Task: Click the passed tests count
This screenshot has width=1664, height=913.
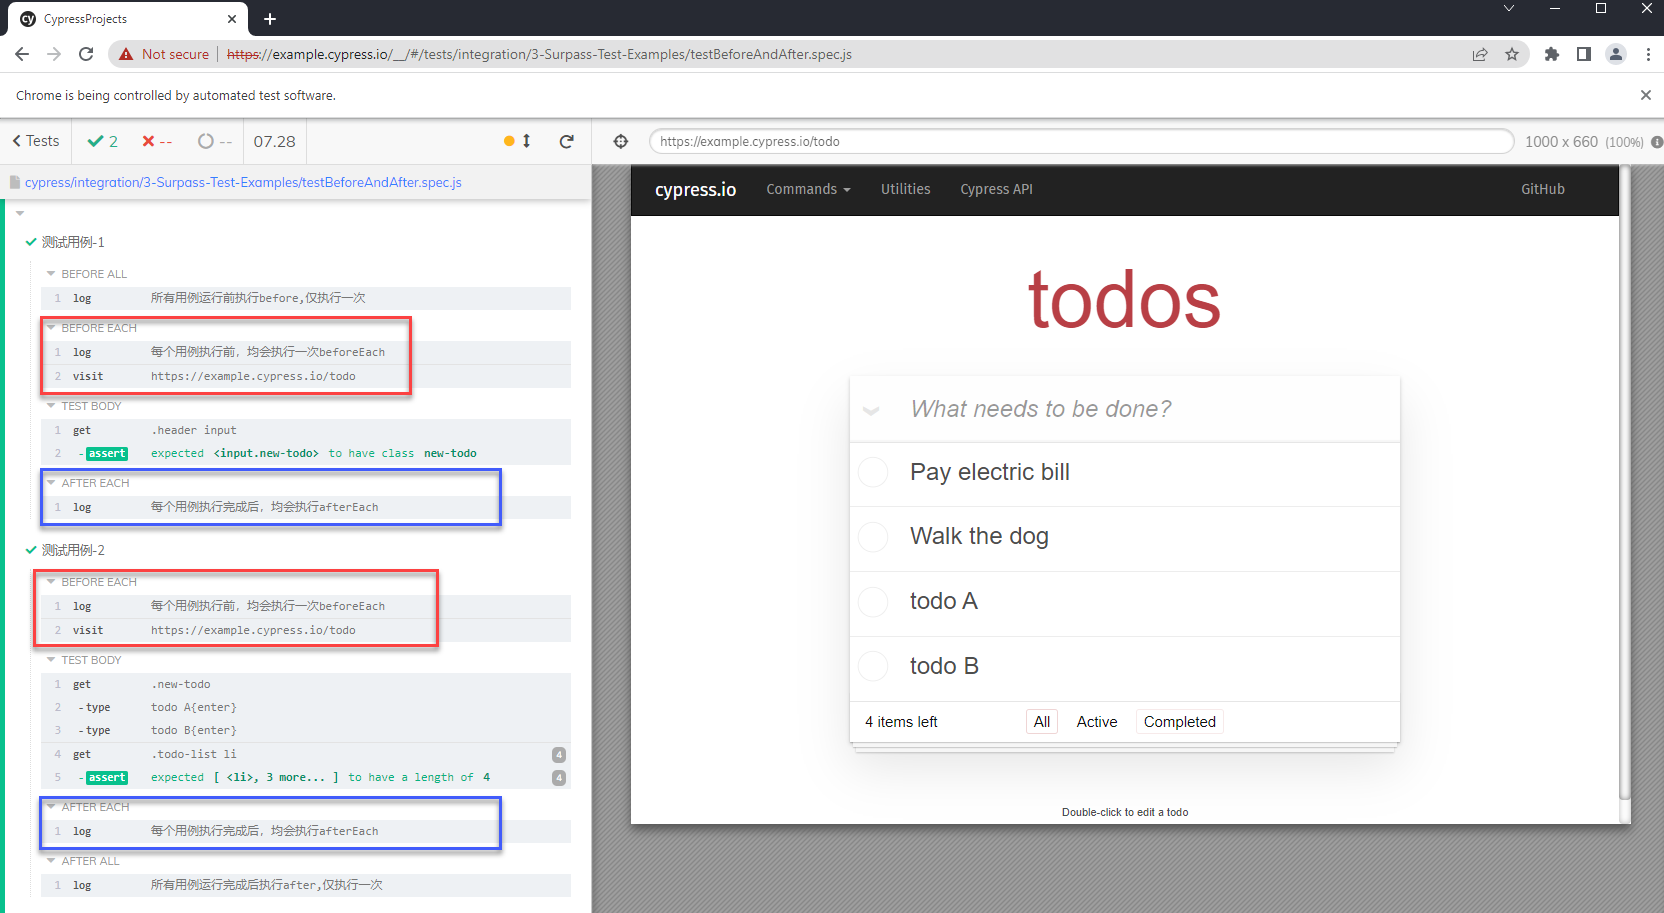Action: coord(103,141)
